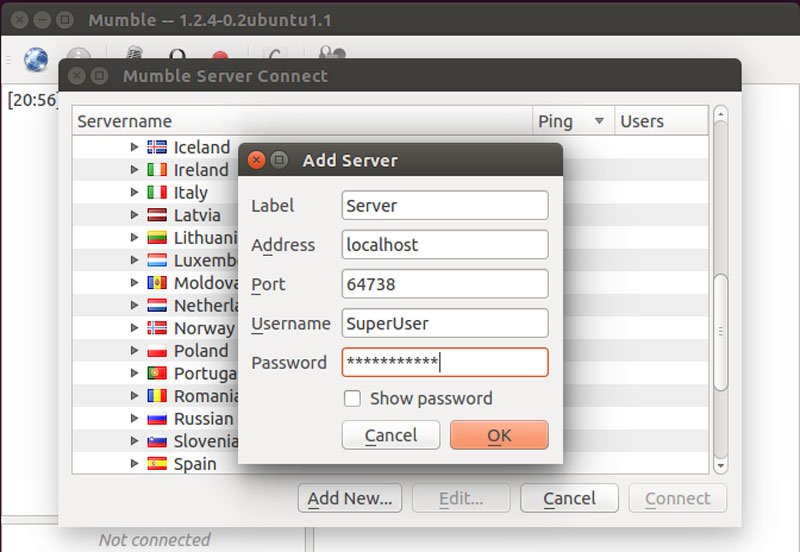The width and height of the screenshot is (800, 552).
Task: Expand the Poland server group
Action: pos(134,350)
